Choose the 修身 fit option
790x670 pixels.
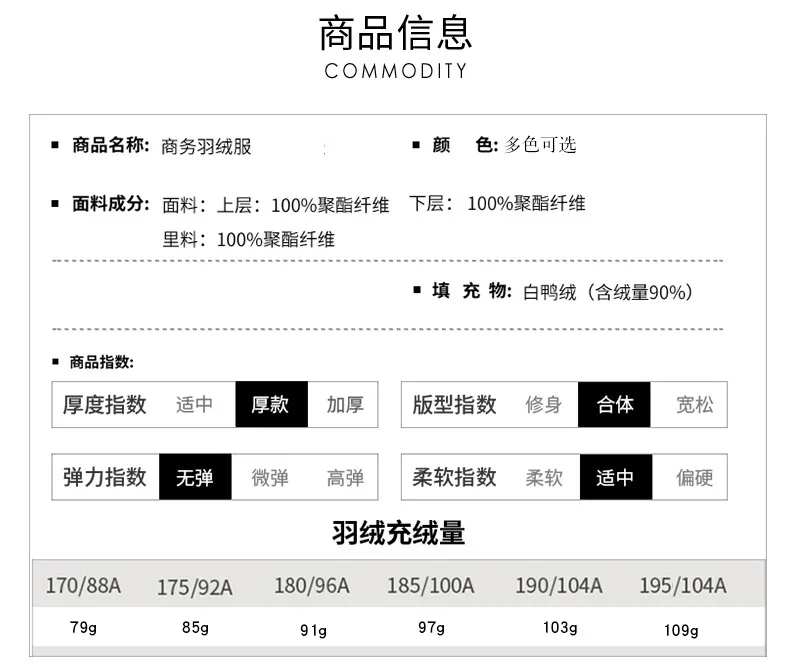(544, 405)
